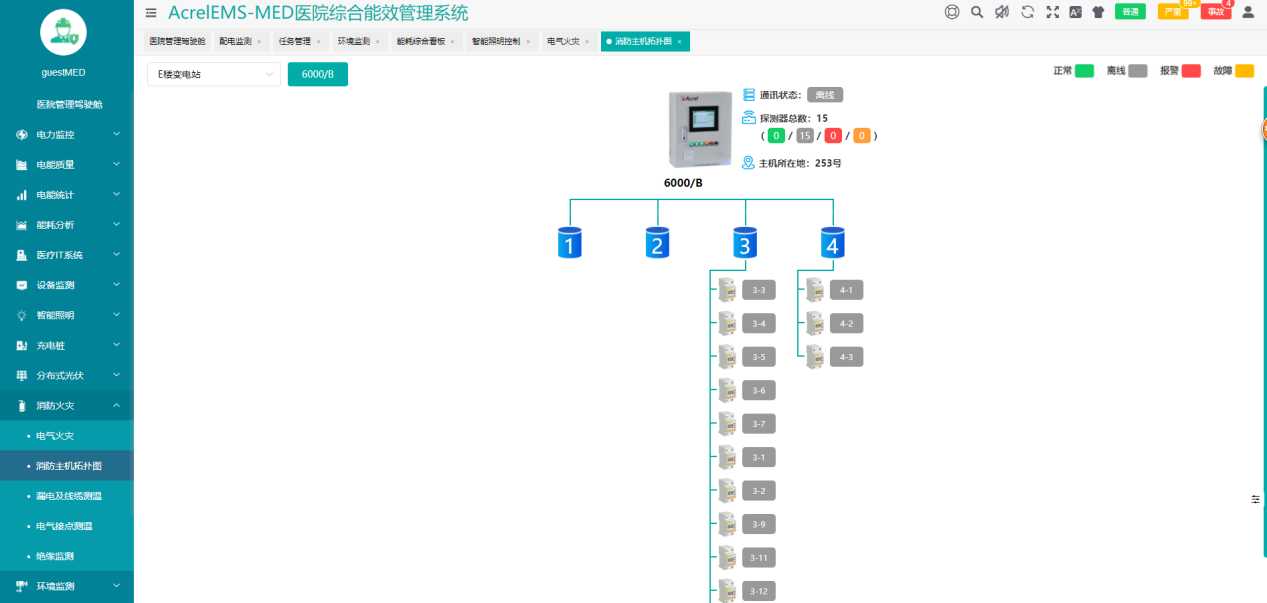Click the language translate icon
The image size is (1267, 603).
[x=1076, y=12]
